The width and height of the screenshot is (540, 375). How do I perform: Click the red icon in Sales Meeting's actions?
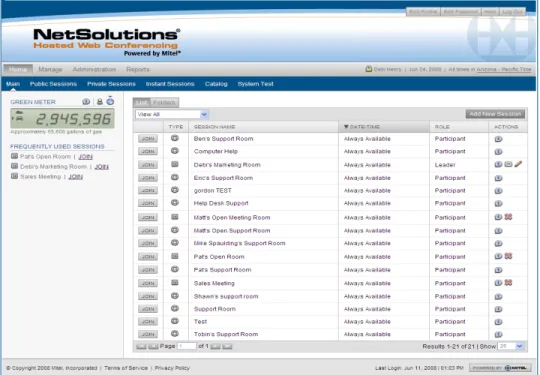pyautogui.click(x=508, y=283)
